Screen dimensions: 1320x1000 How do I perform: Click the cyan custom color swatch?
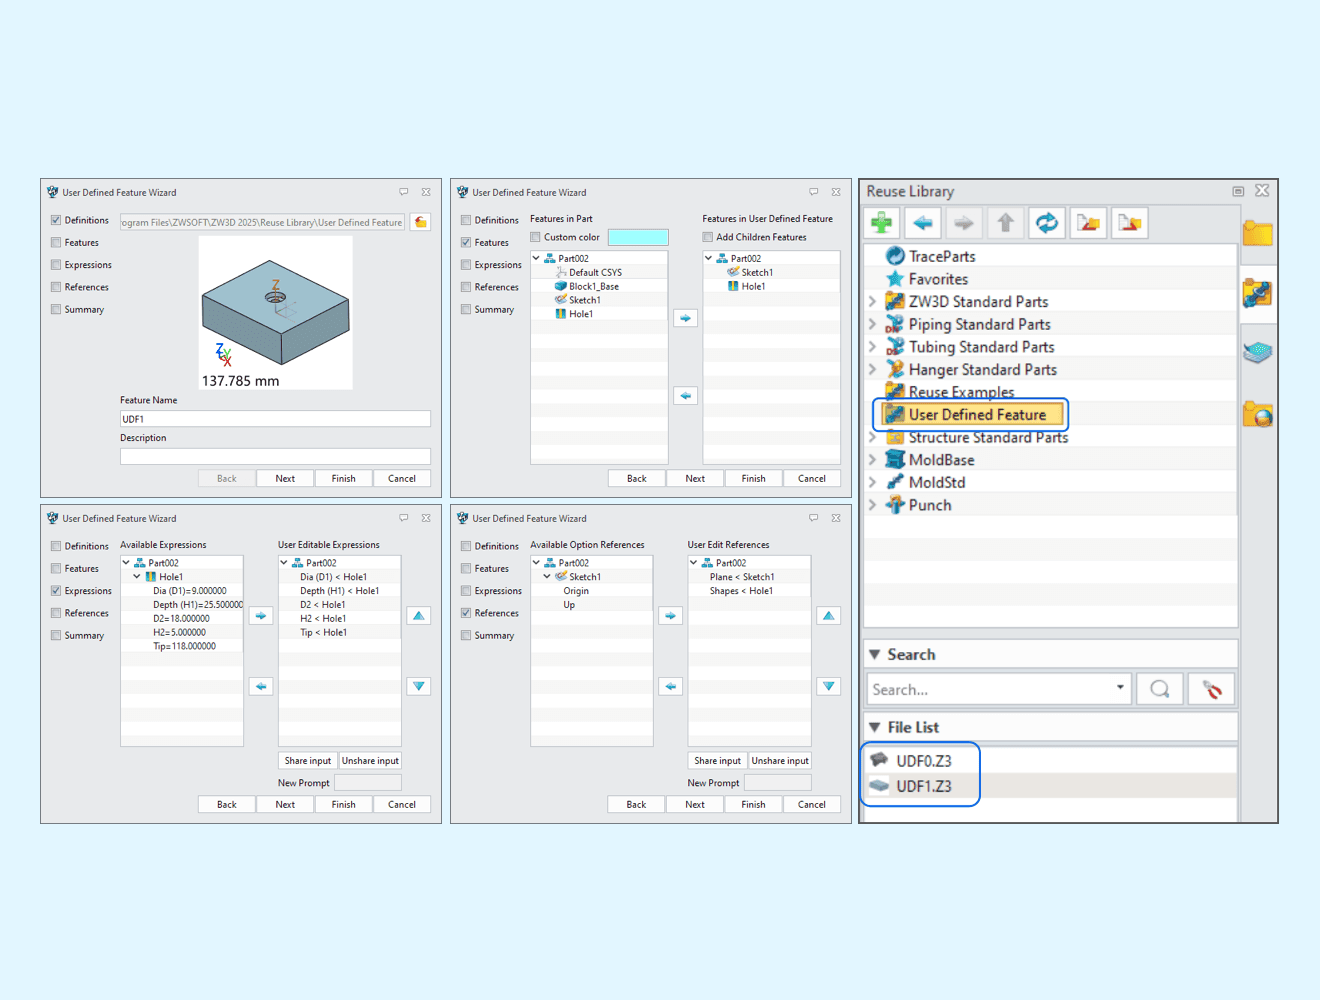click(x=638, y=237)
